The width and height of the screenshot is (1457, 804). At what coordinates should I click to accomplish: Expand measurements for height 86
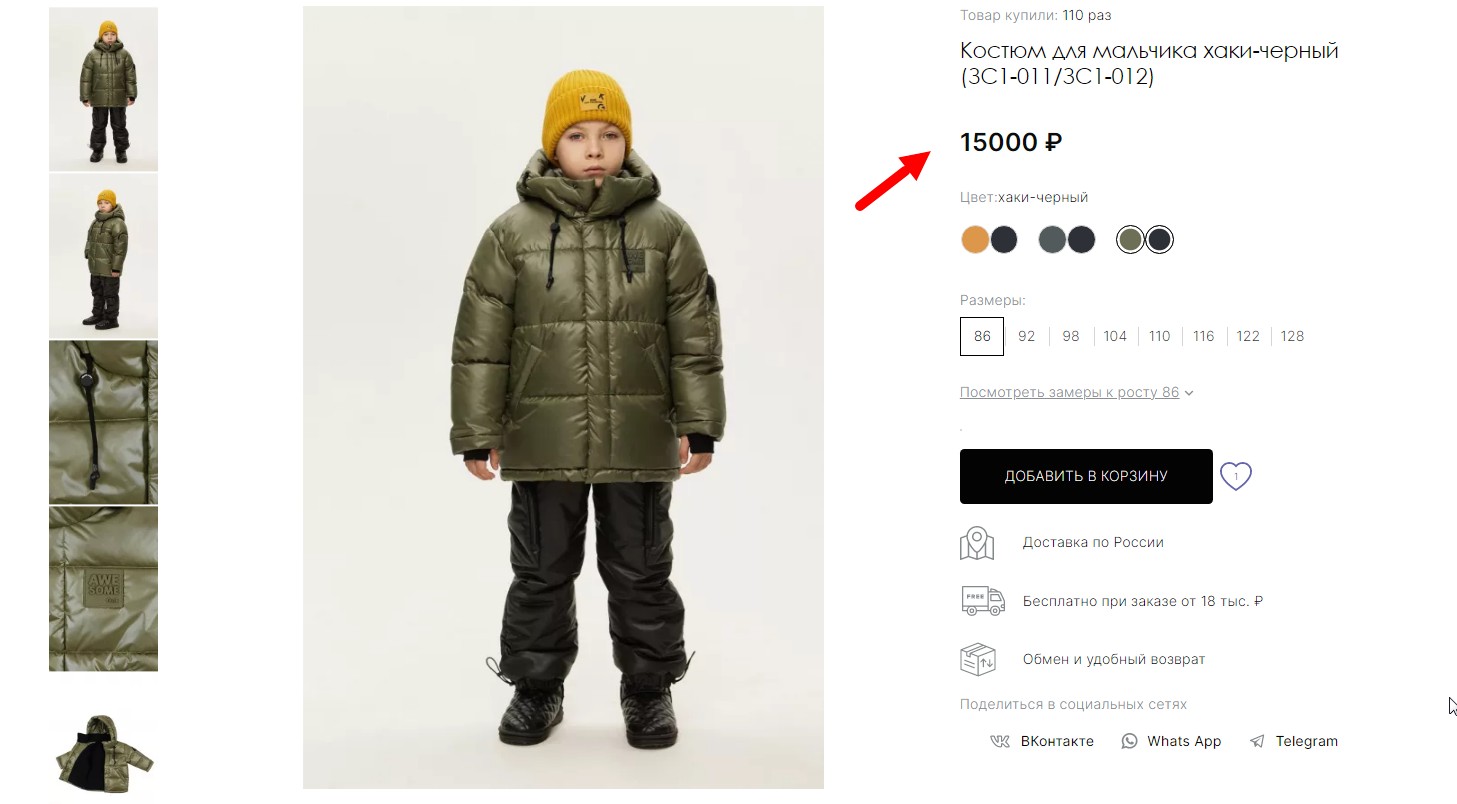click(x=1076, y=392)
